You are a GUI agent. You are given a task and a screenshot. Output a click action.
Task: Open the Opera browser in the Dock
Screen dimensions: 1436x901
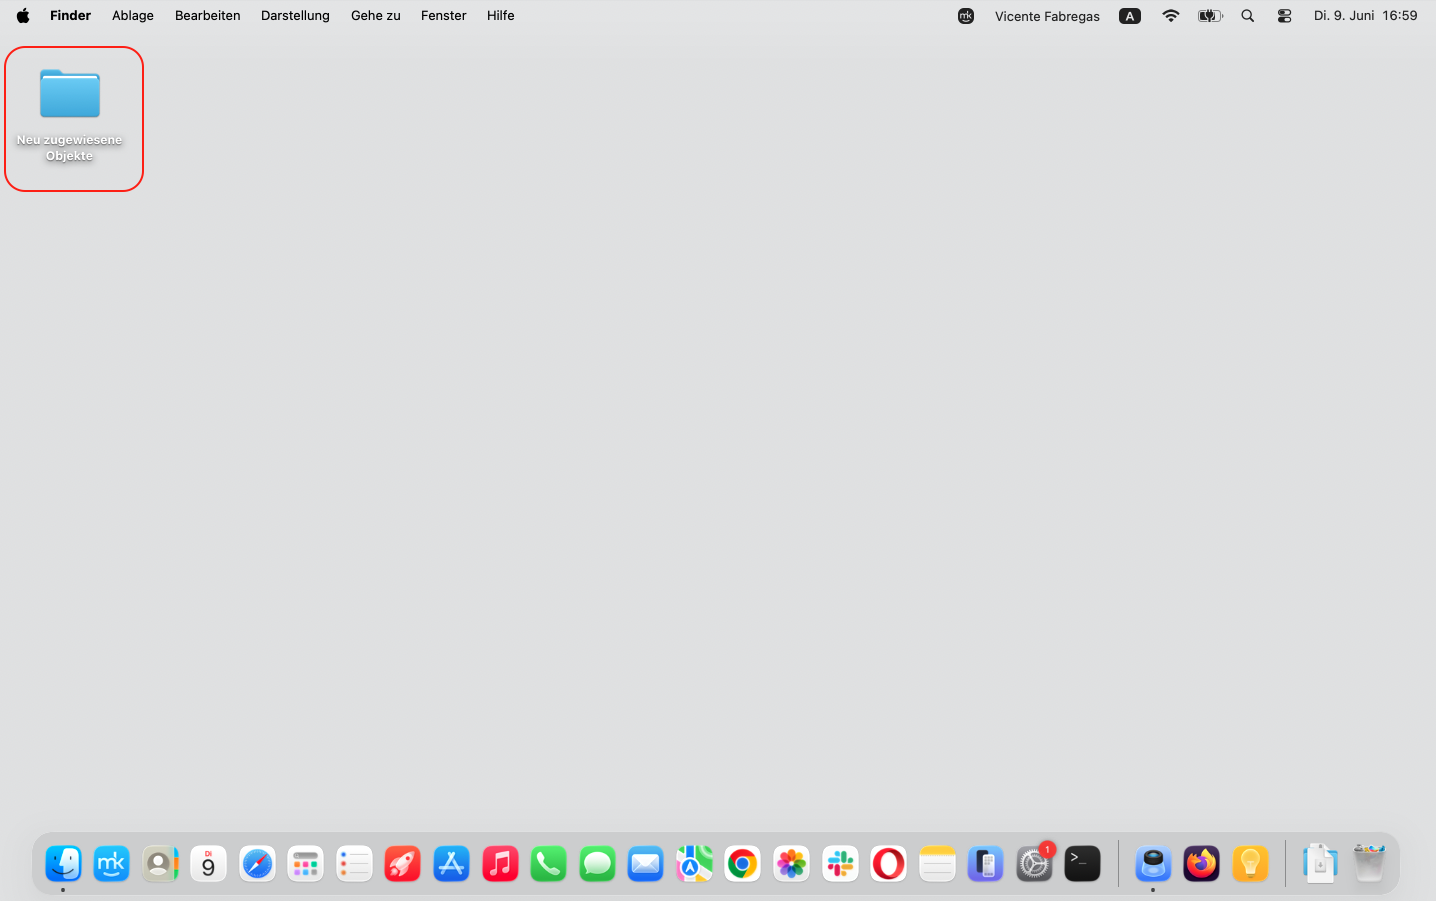click(888, 863)
